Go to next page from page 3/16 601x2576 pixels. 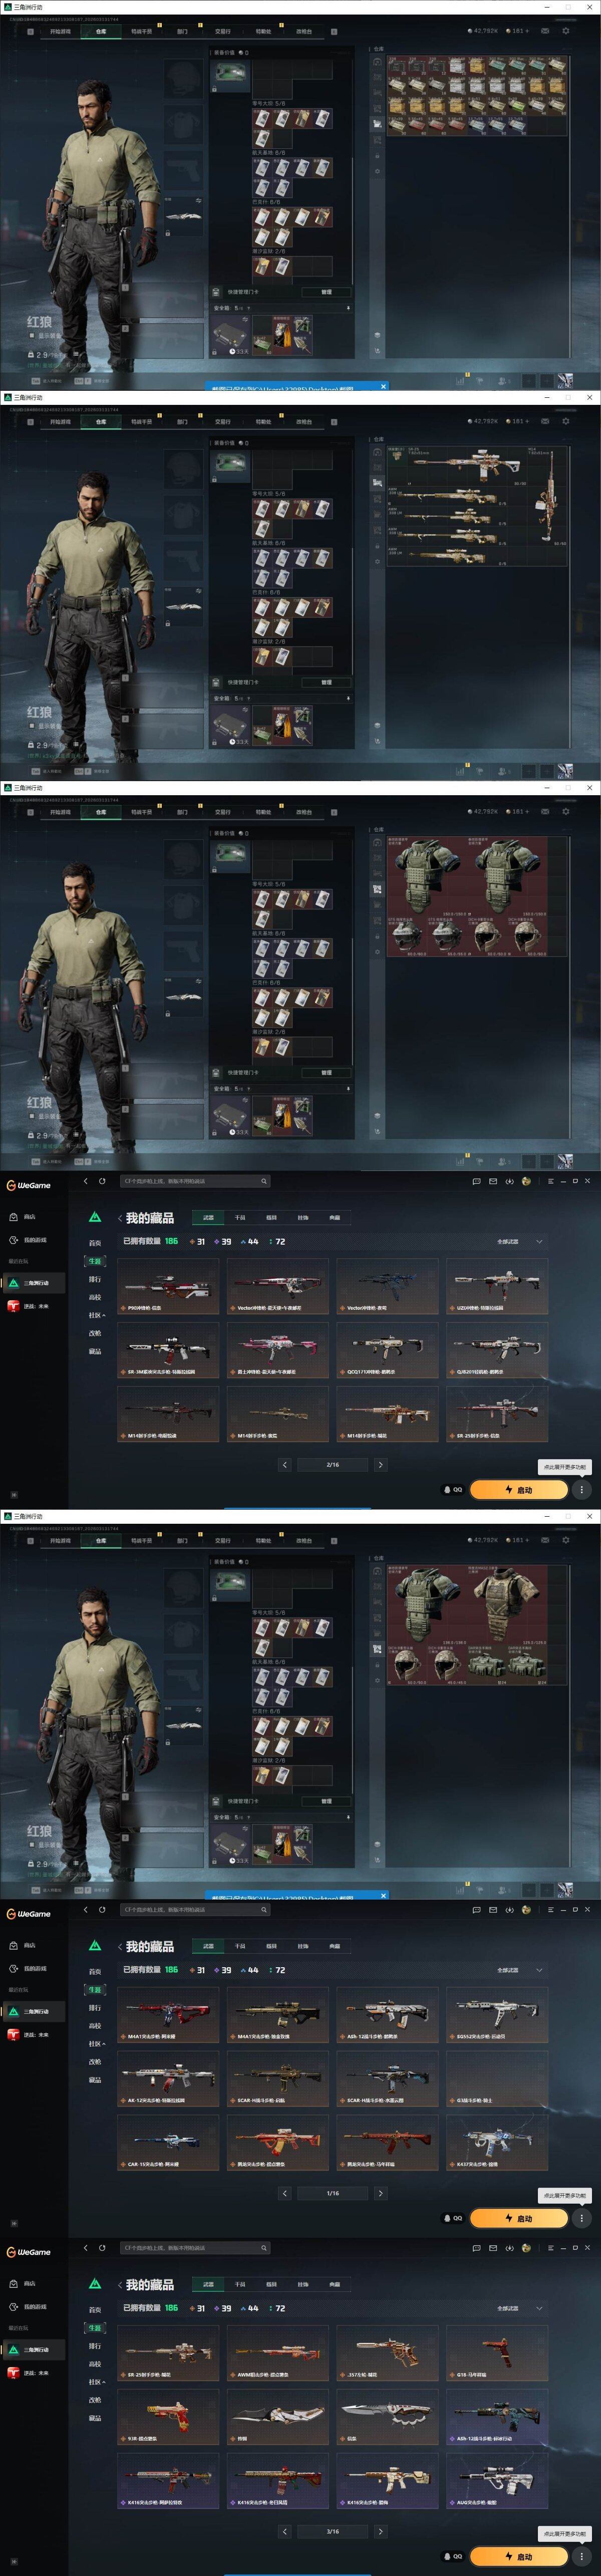380,2531
